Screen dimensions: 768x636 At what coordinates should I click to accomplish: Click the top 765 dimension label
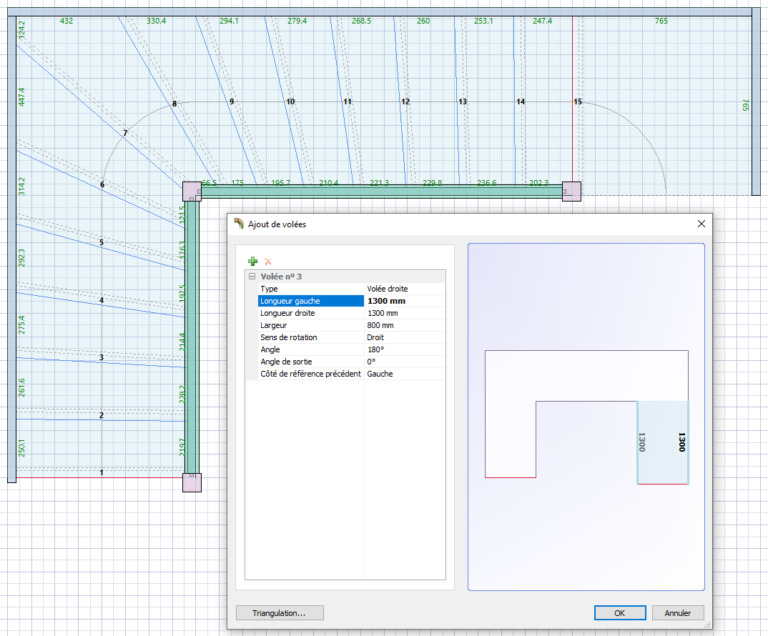click(661, 21)
